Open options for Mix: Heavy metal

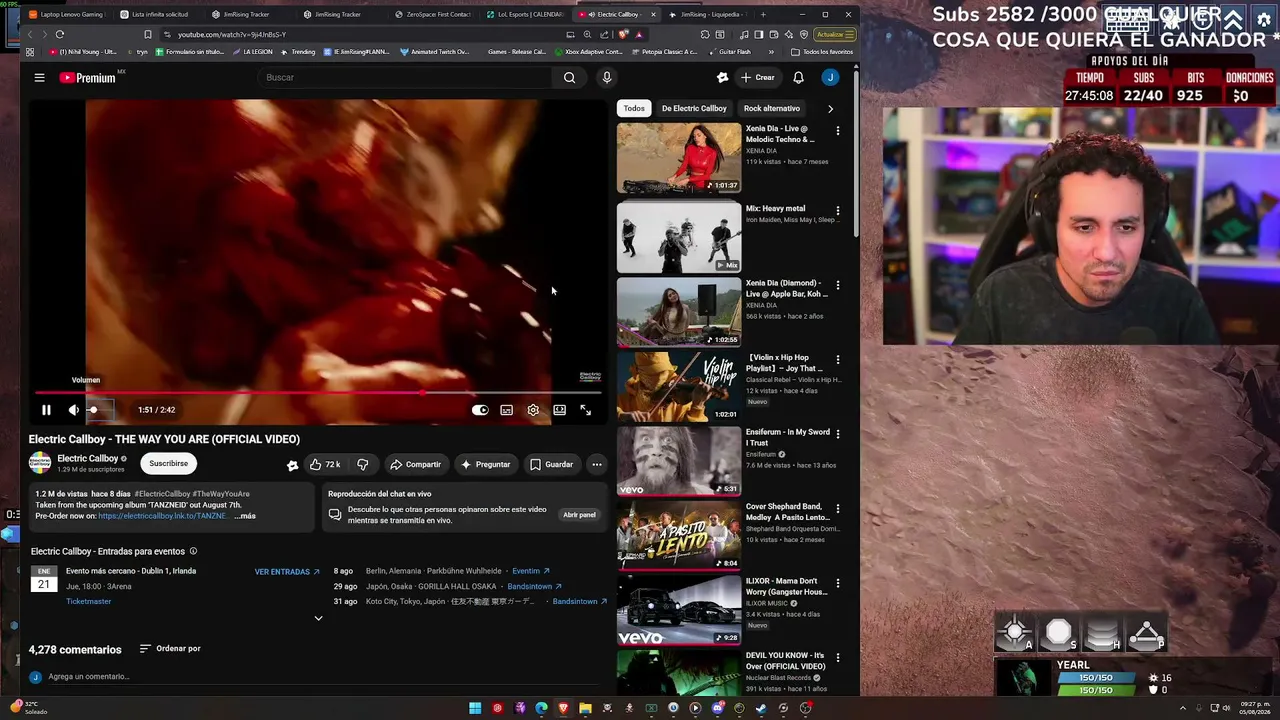click(x=838, y=211)
